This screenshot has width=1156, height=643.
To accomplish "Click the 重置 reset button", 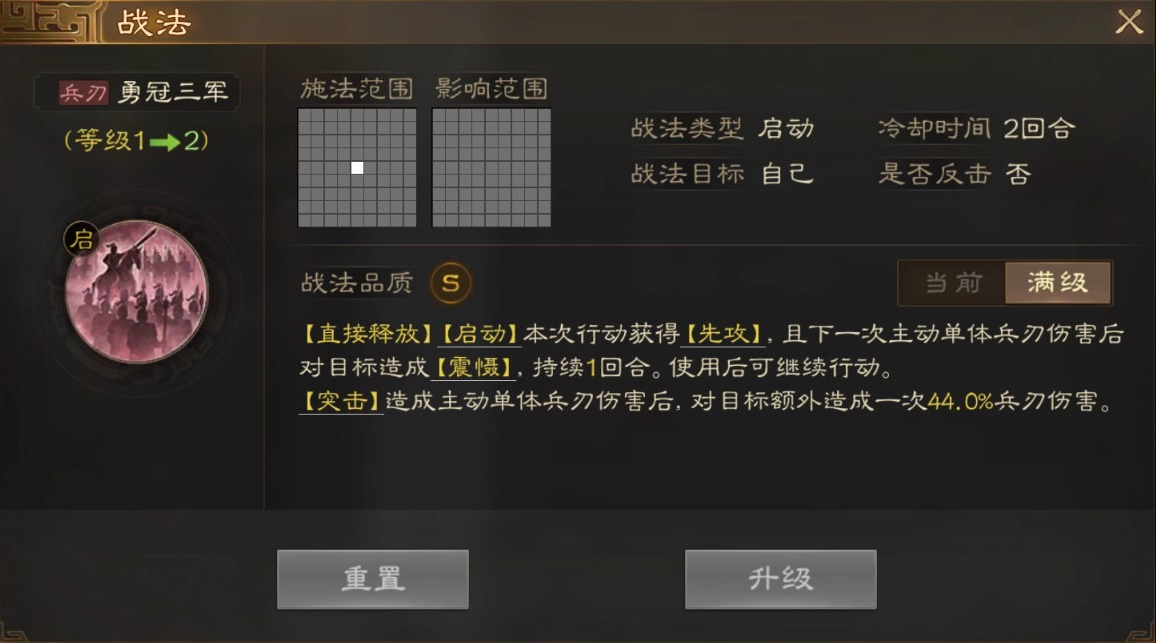I will click(373, 579).
